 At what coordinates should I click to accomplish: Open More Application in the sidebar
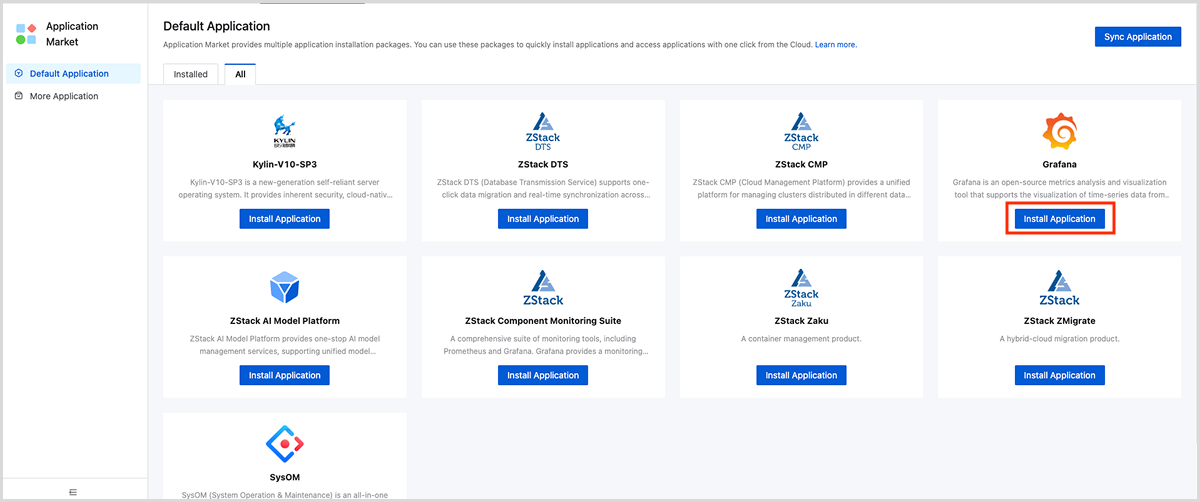click(x=64, y=96)
